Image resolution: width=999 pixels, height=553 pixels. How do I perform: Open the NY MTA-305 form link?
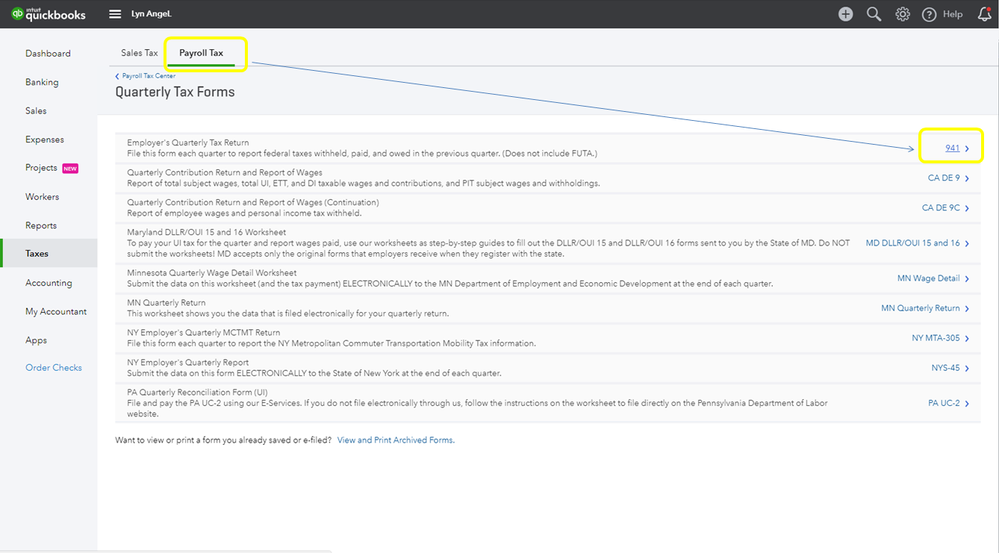coord(935,338)
